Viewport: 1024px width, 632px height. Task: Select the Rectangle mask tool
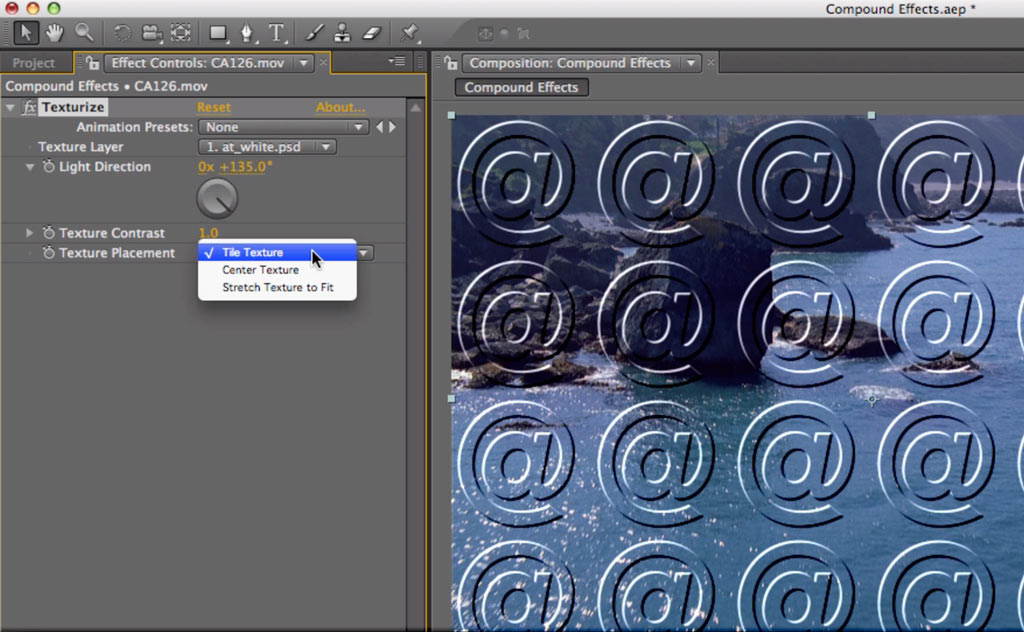(x=218, y=33)
